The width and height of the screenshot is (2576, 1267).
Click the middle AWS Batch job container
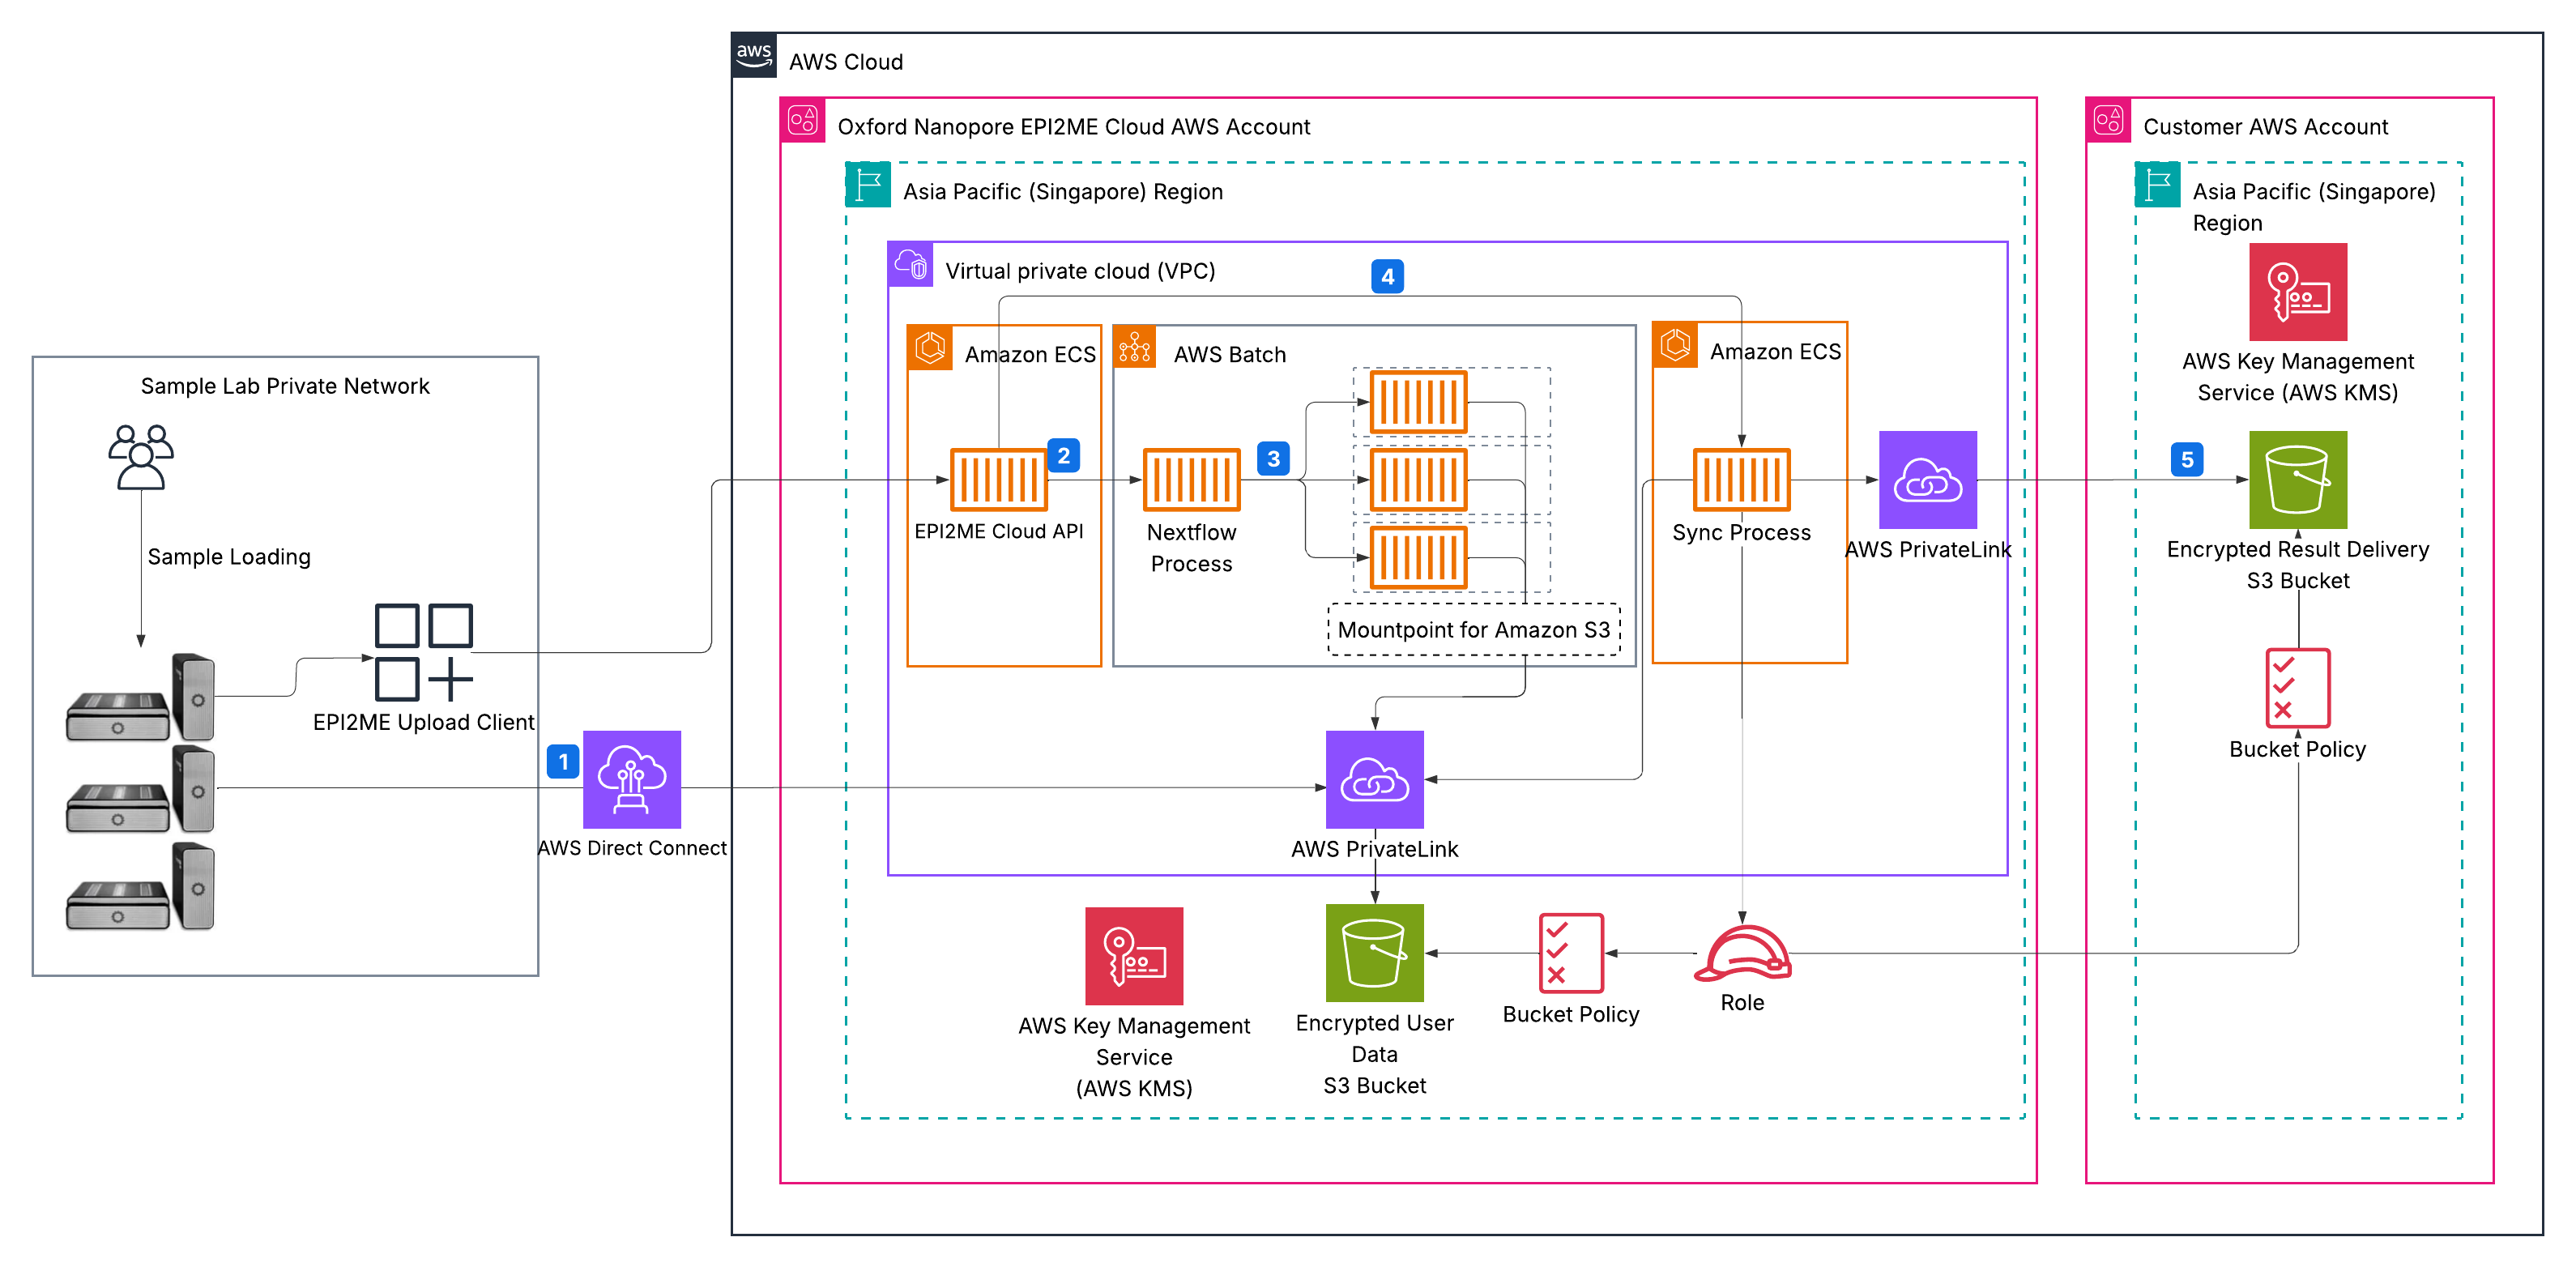point(1419,480)
